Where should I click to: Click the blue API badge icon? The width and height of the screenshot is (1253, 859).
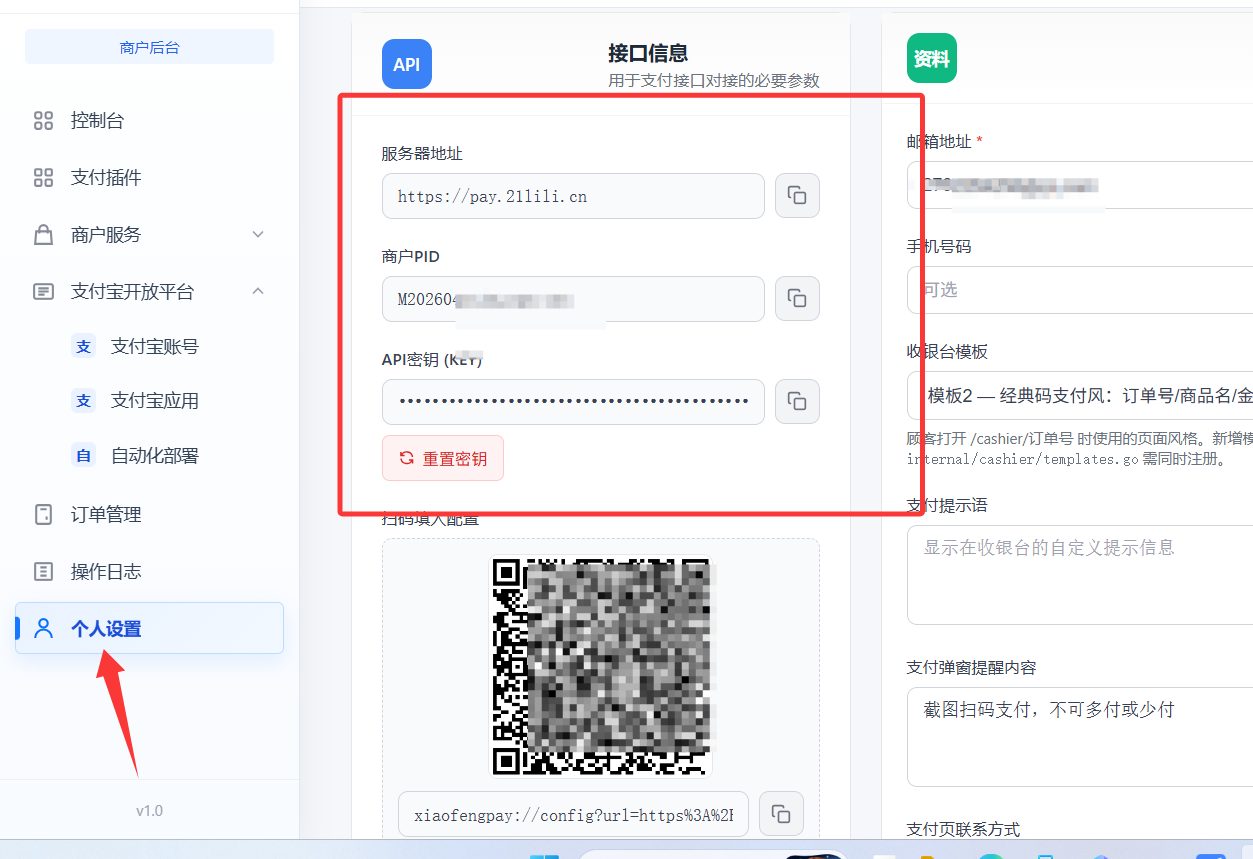pyautogui.click(x=407, y=64)
